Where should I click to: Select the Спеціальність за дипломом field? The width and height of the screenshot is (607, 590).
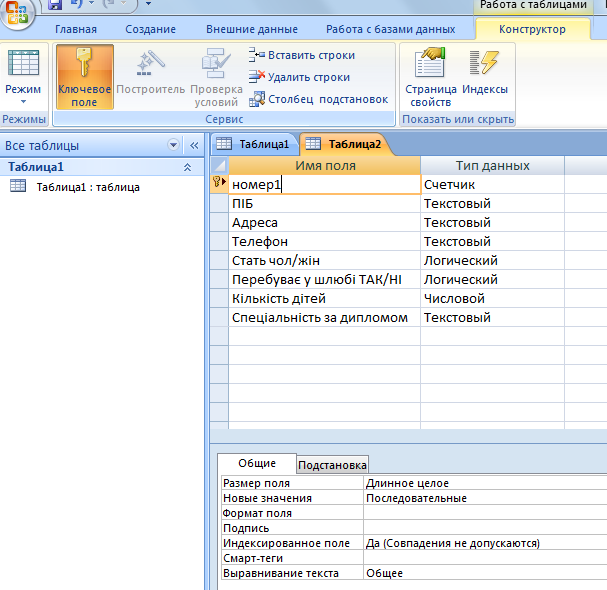point(324,317)
